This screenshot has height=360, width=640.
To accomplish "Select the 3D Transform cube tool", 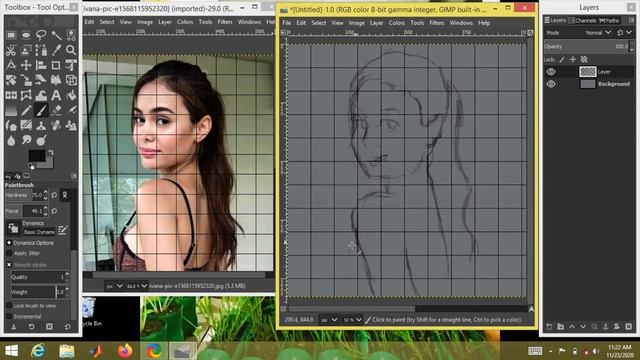I will coord(71,80).
